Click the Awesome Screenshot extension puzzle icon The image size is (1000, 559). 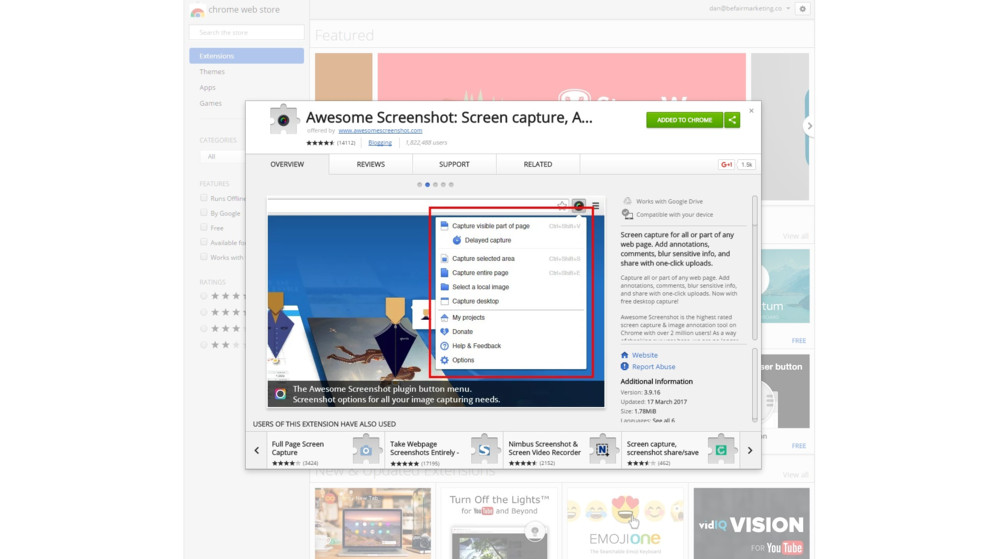[283, 119]
